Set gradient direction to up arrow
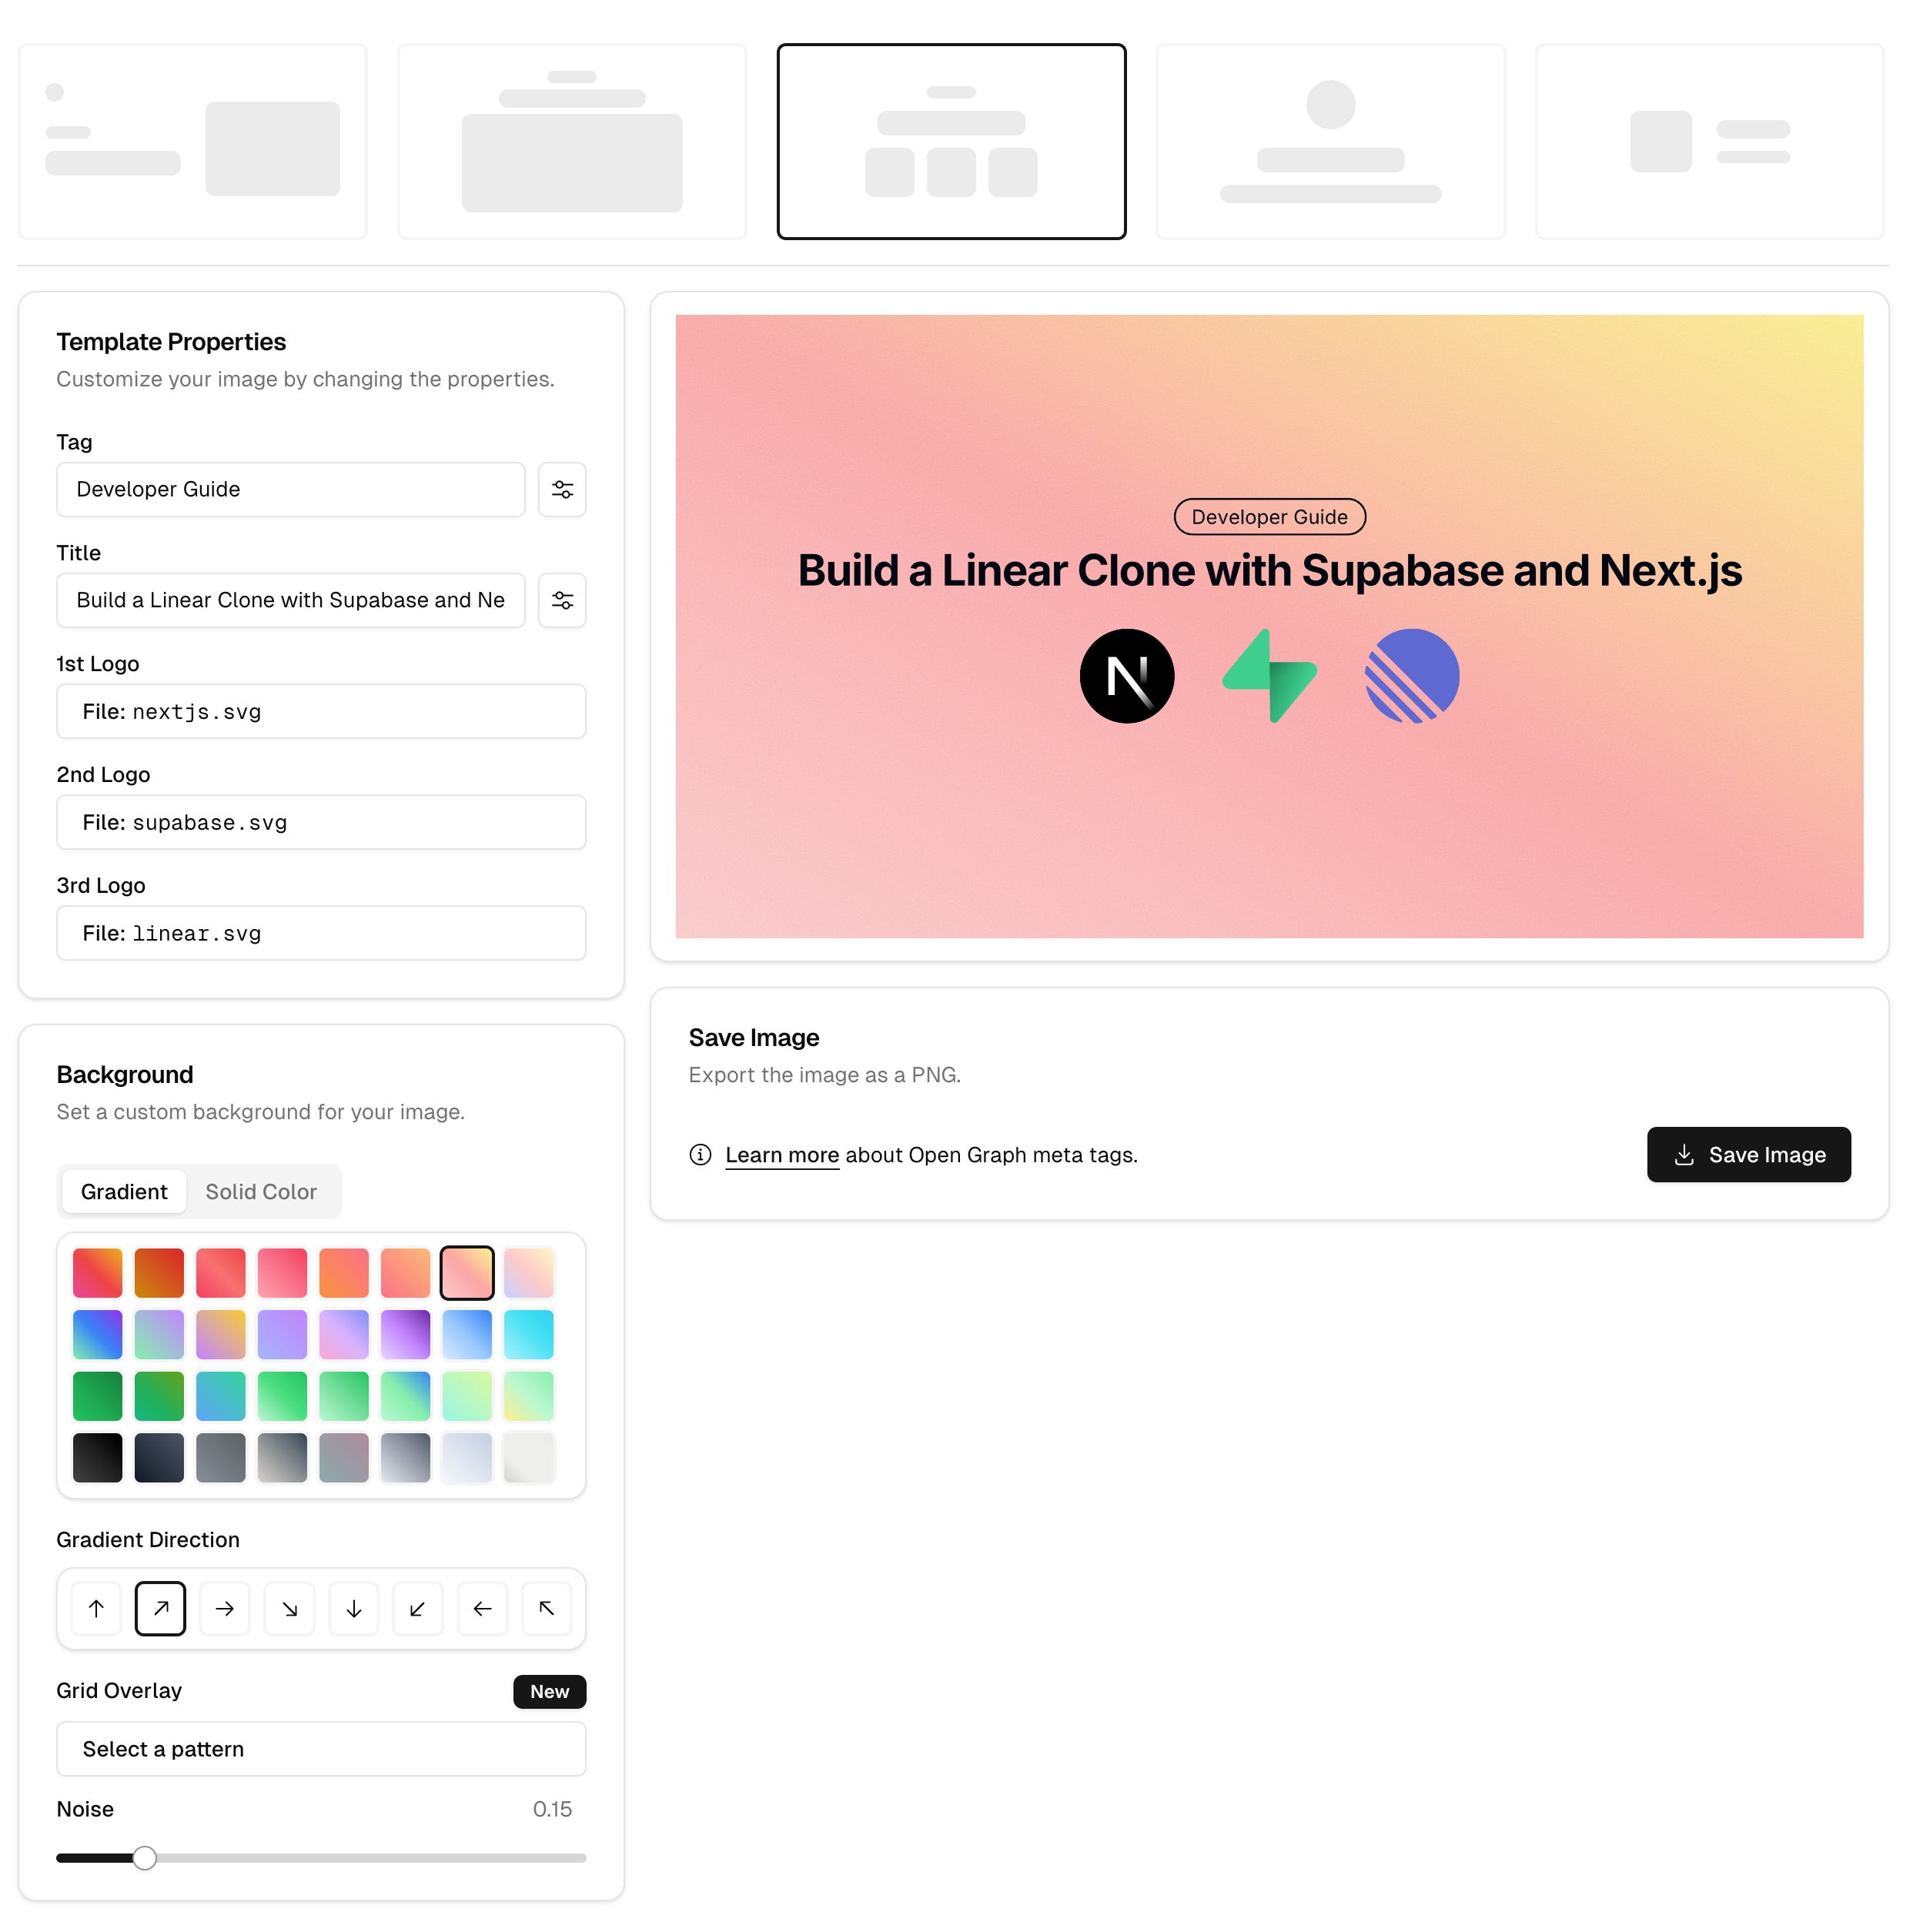This screenshot has width=1913, height=1932. click(96, 1608)
